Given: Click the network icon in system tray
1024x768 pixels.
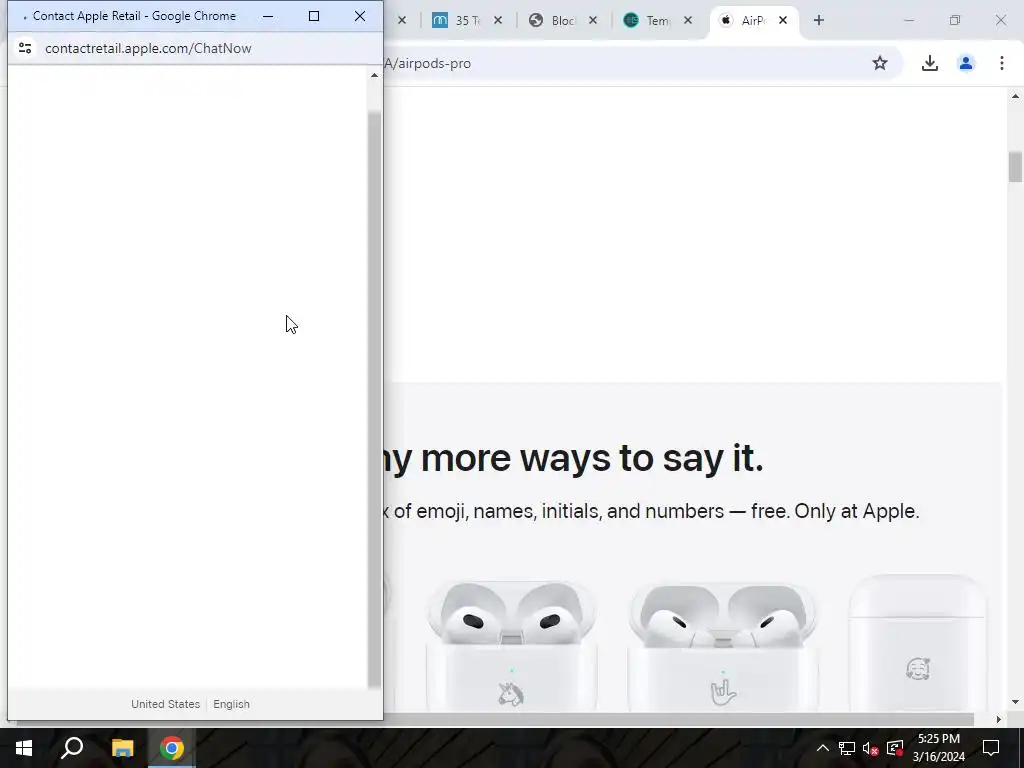Looking at the screenshot, I should (x=846, y=748).
